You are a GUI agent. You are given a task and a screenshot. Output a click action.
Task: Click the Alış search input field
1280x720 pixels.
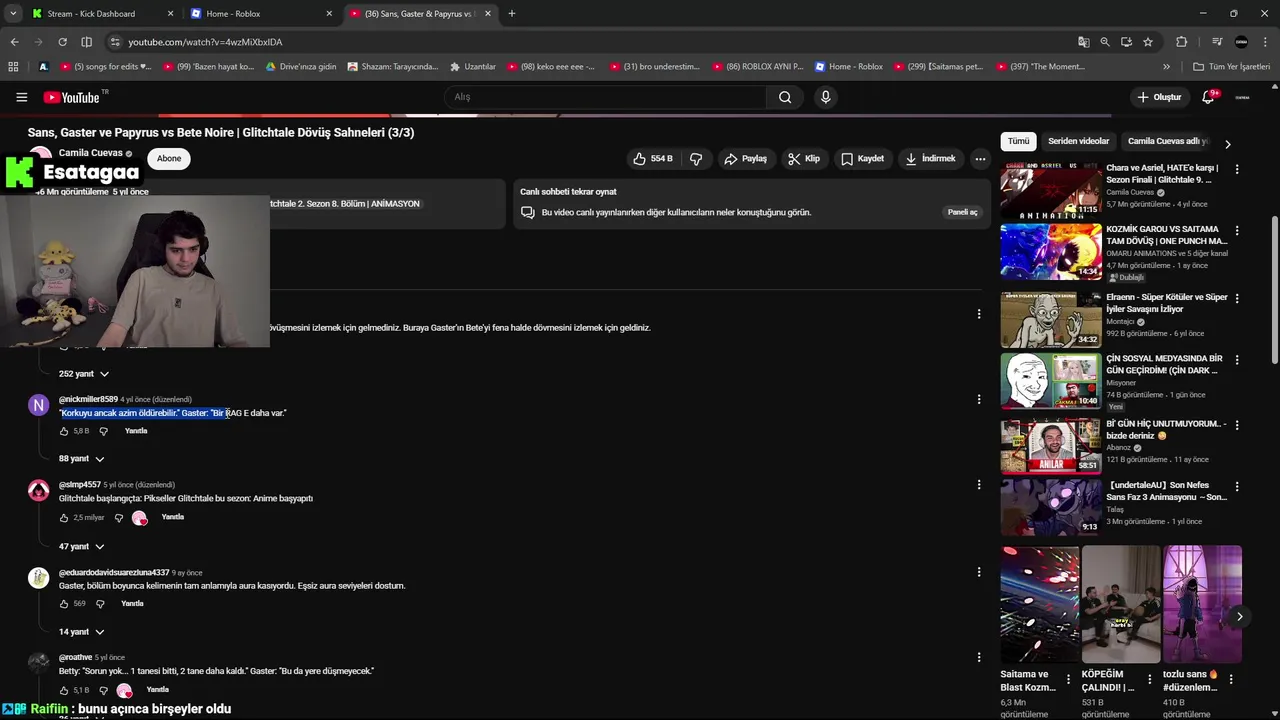point(605,97)
